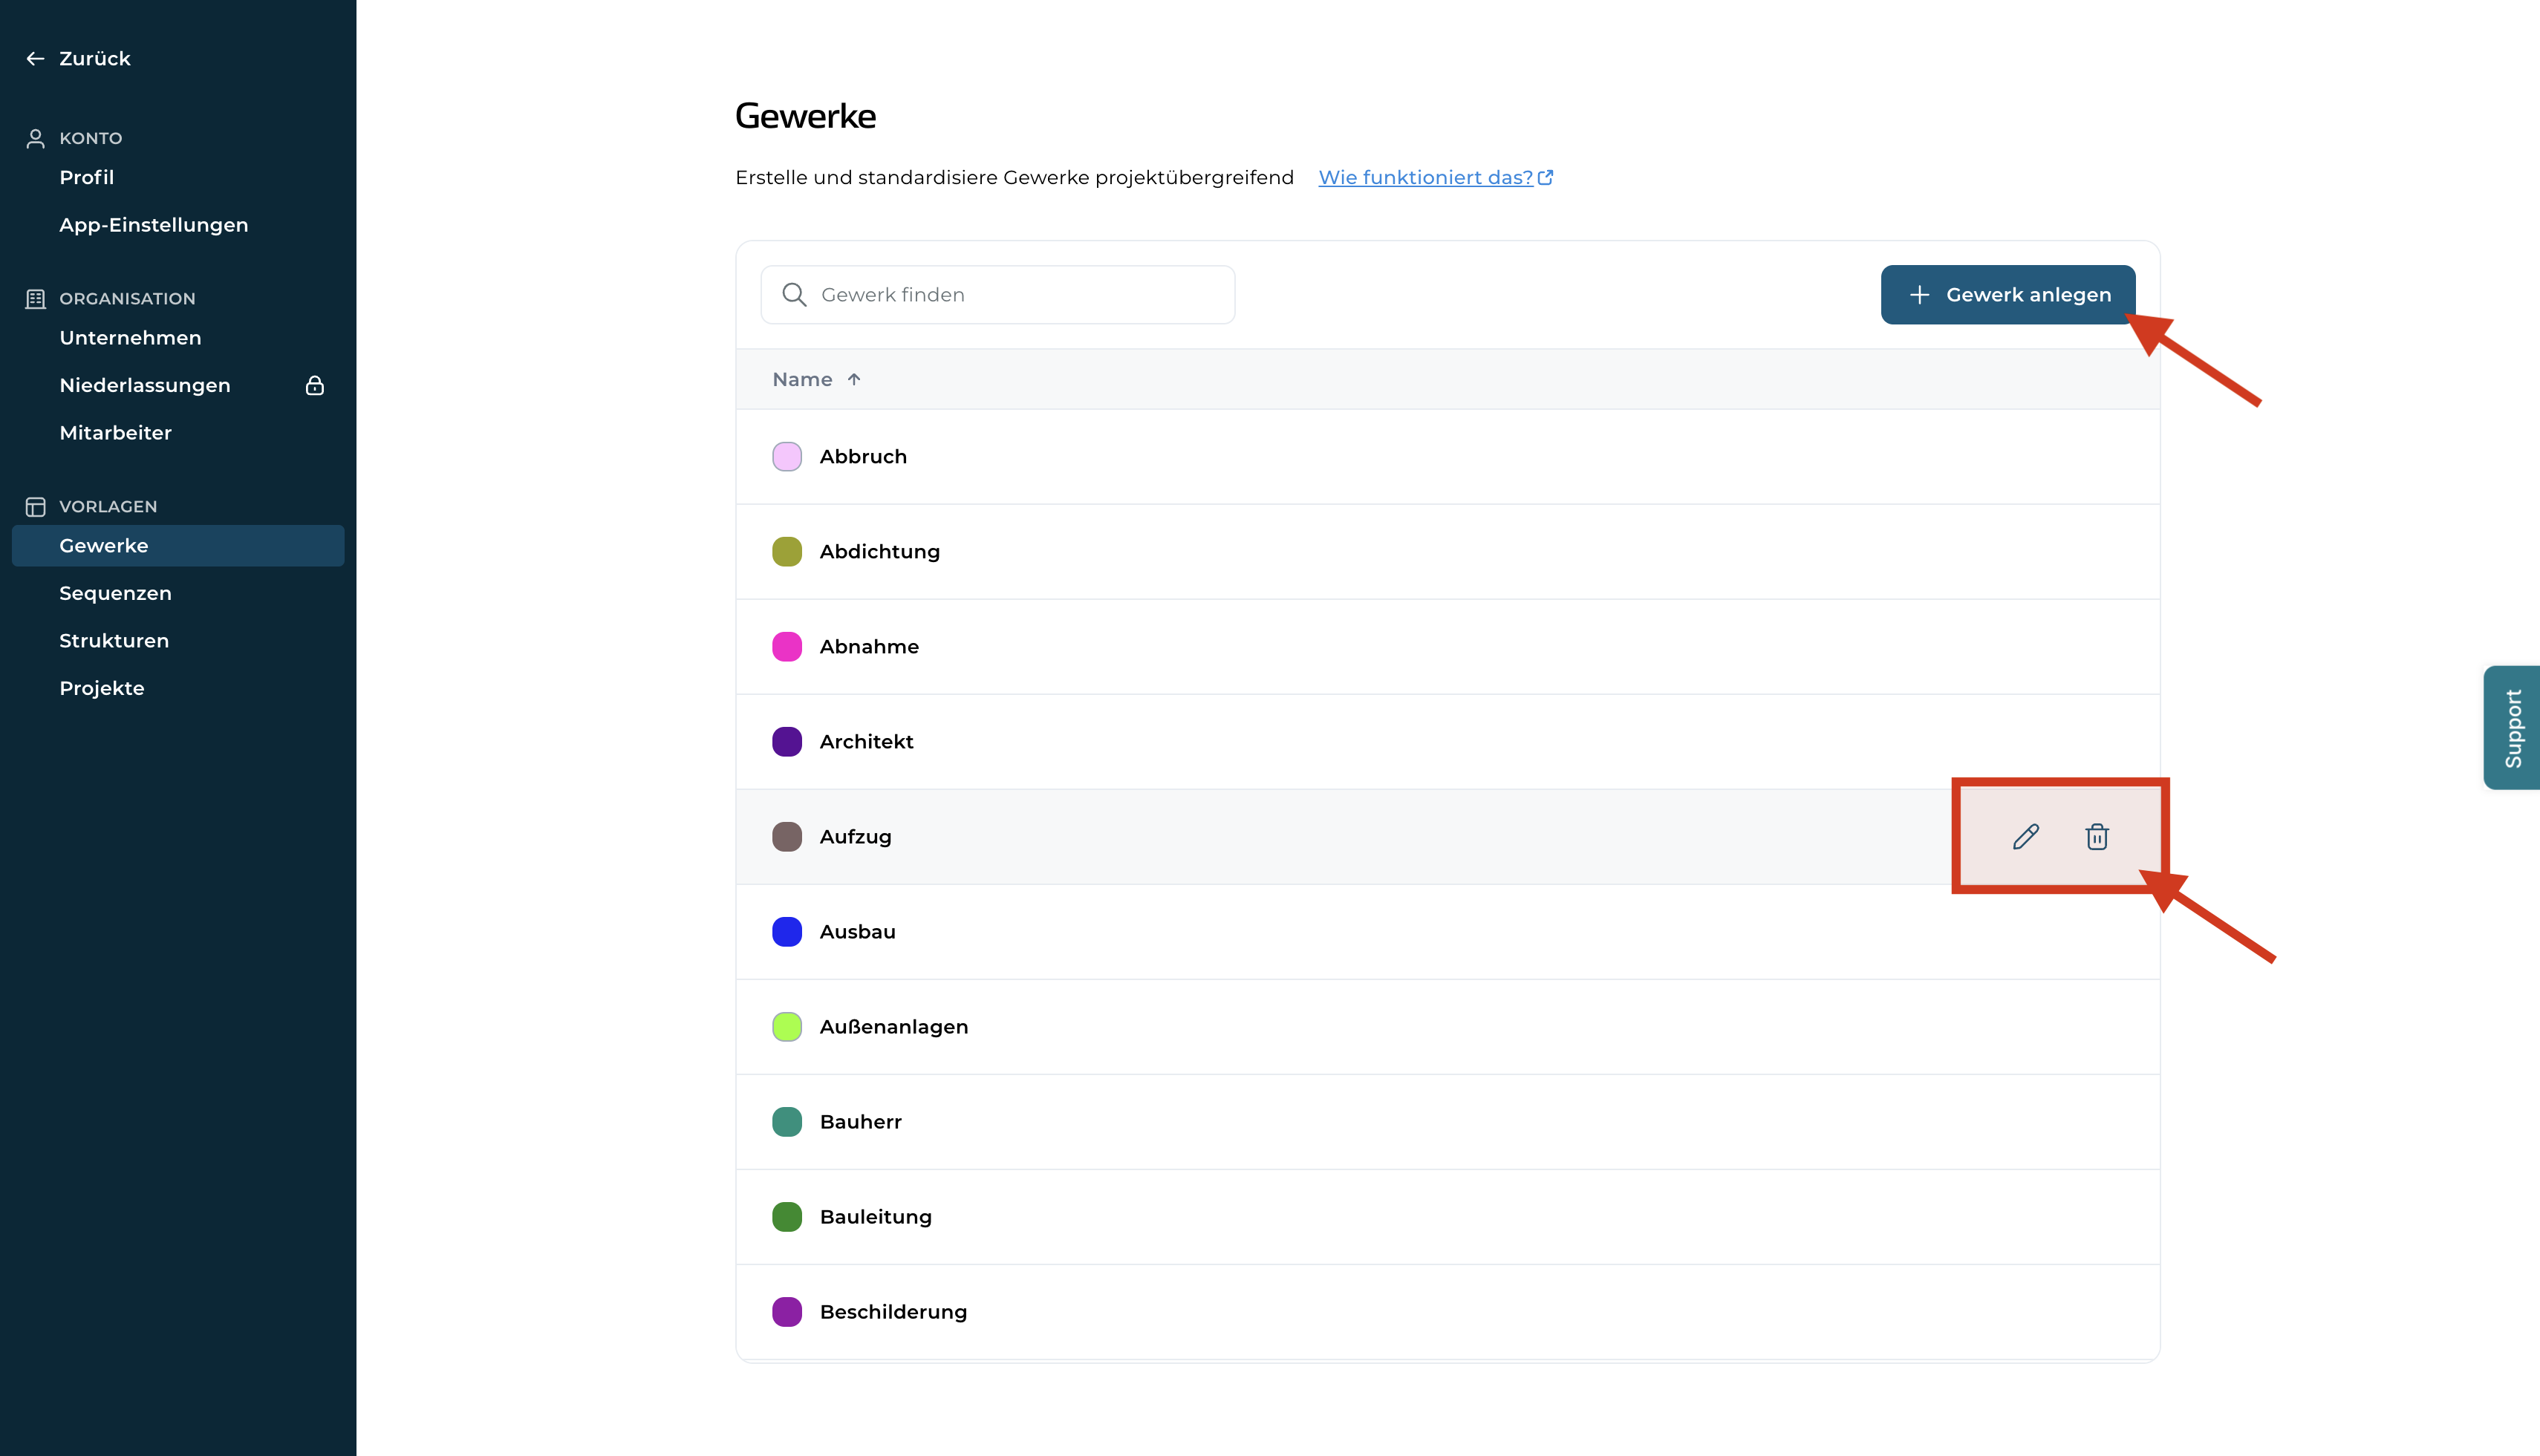Open the Support side tab
This screenshot has width=2540, height=1456.
click(x=2512, y=728)
